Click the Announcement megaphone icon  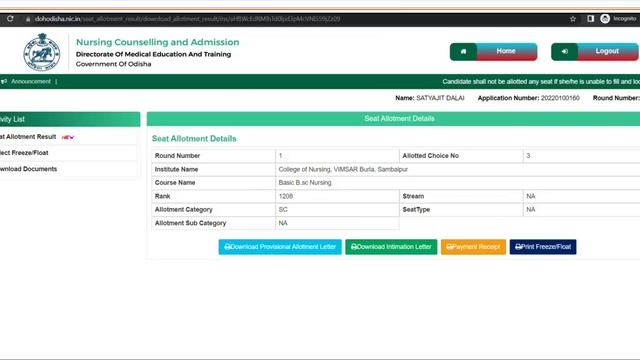point(4,82)
